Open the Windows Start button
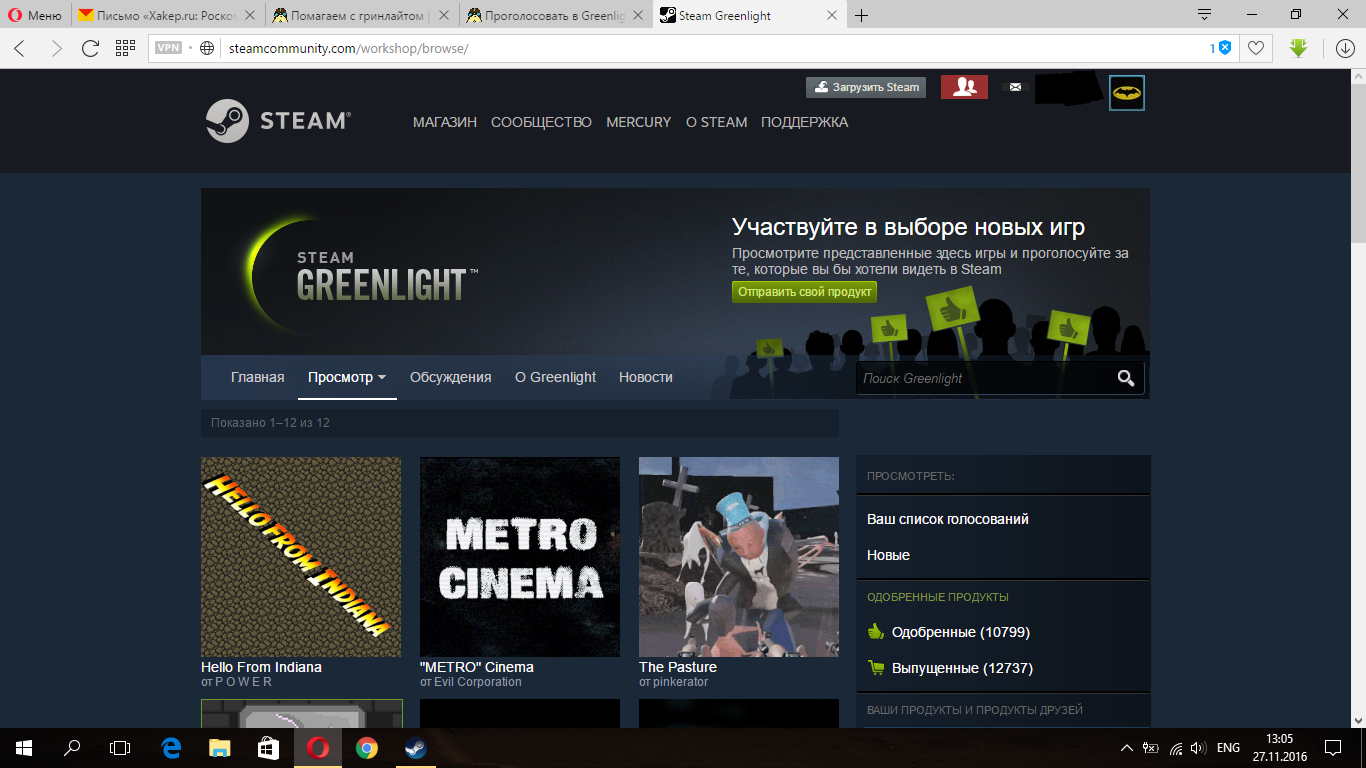Screen dimensions: 1366x768 pos(23,748)
